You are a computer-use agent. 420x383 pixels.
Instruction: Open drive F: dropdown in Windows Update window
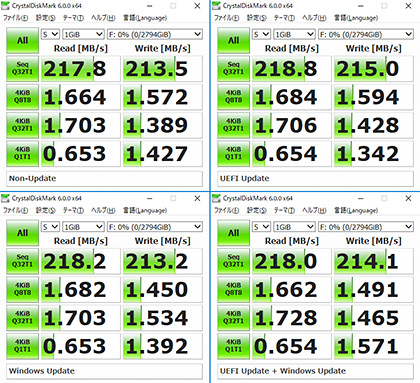click(155, 227)
